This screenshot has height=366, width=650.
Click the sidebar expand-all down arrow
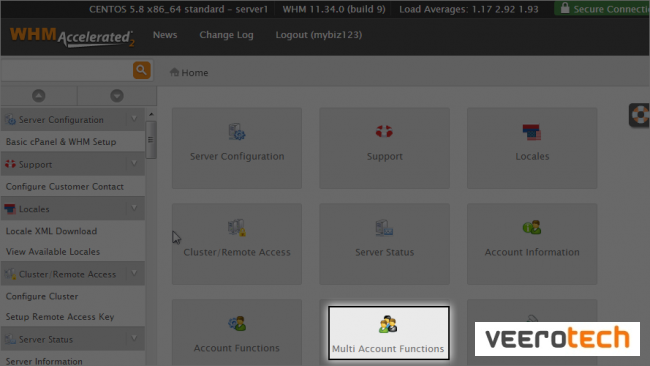point(117,96)
